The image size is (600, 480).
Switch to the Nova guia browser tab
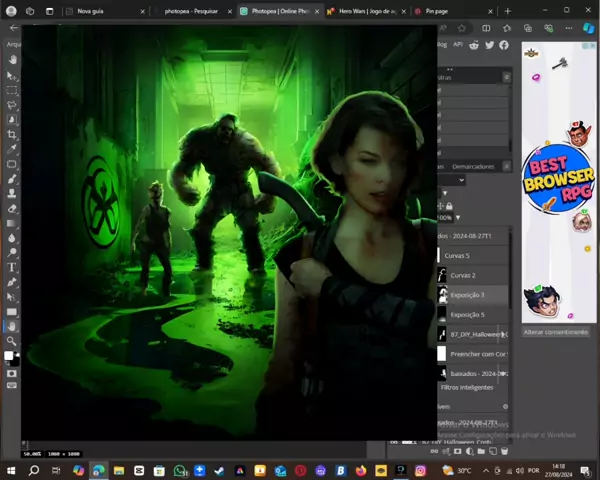click(x=105, y=11)
